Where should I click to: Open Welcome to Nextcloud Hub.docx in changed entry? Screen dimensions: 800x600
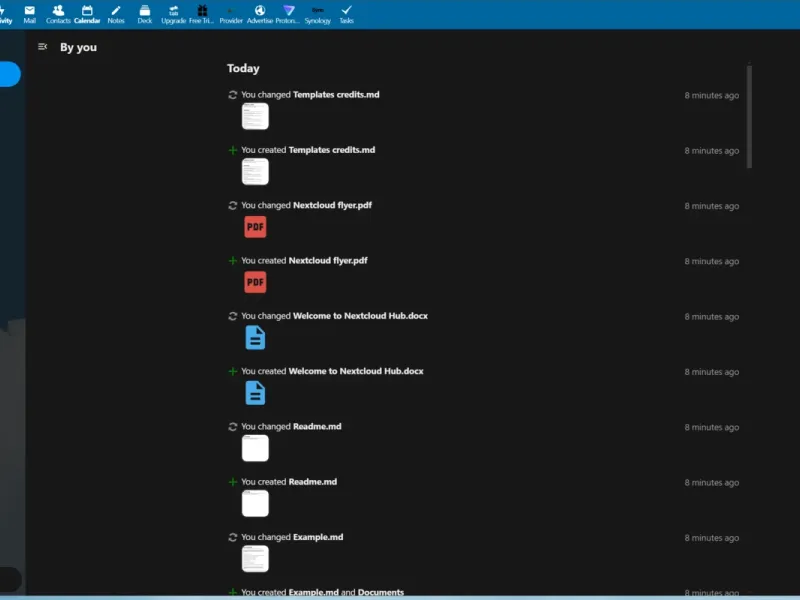point(360,316)
